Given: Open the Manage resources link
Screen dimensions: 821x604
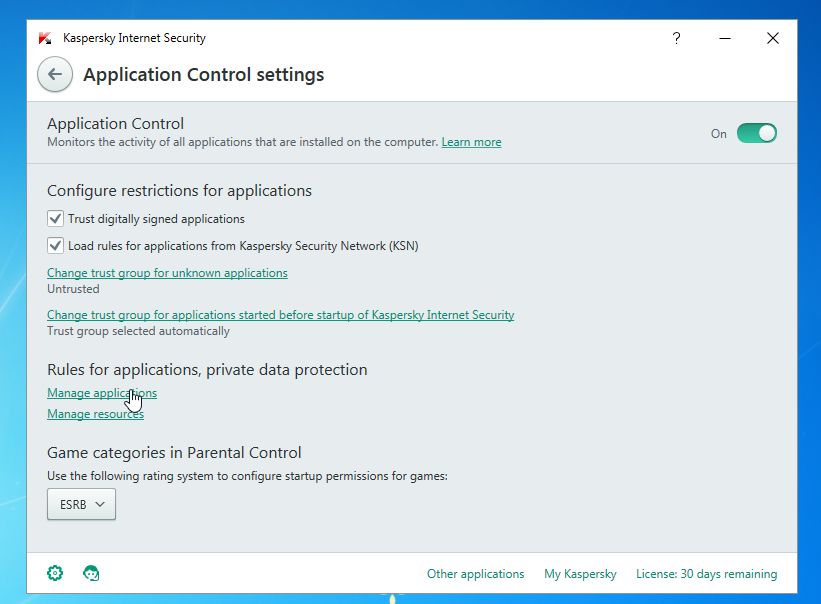Looking at the screenshot, I should 95,414.
